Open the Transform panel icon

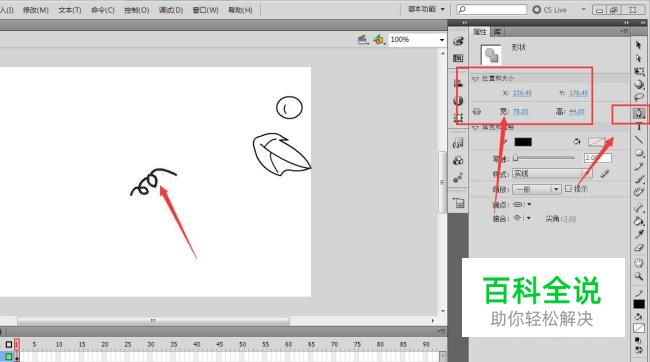pos(458,118)
